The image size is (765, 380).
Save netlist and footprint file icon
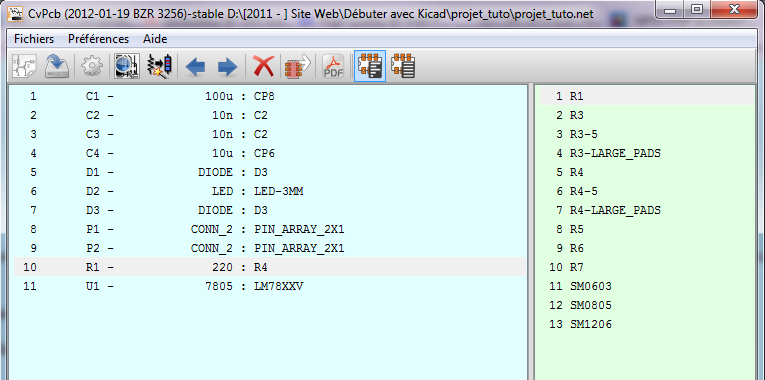click(x=57, y=66)
